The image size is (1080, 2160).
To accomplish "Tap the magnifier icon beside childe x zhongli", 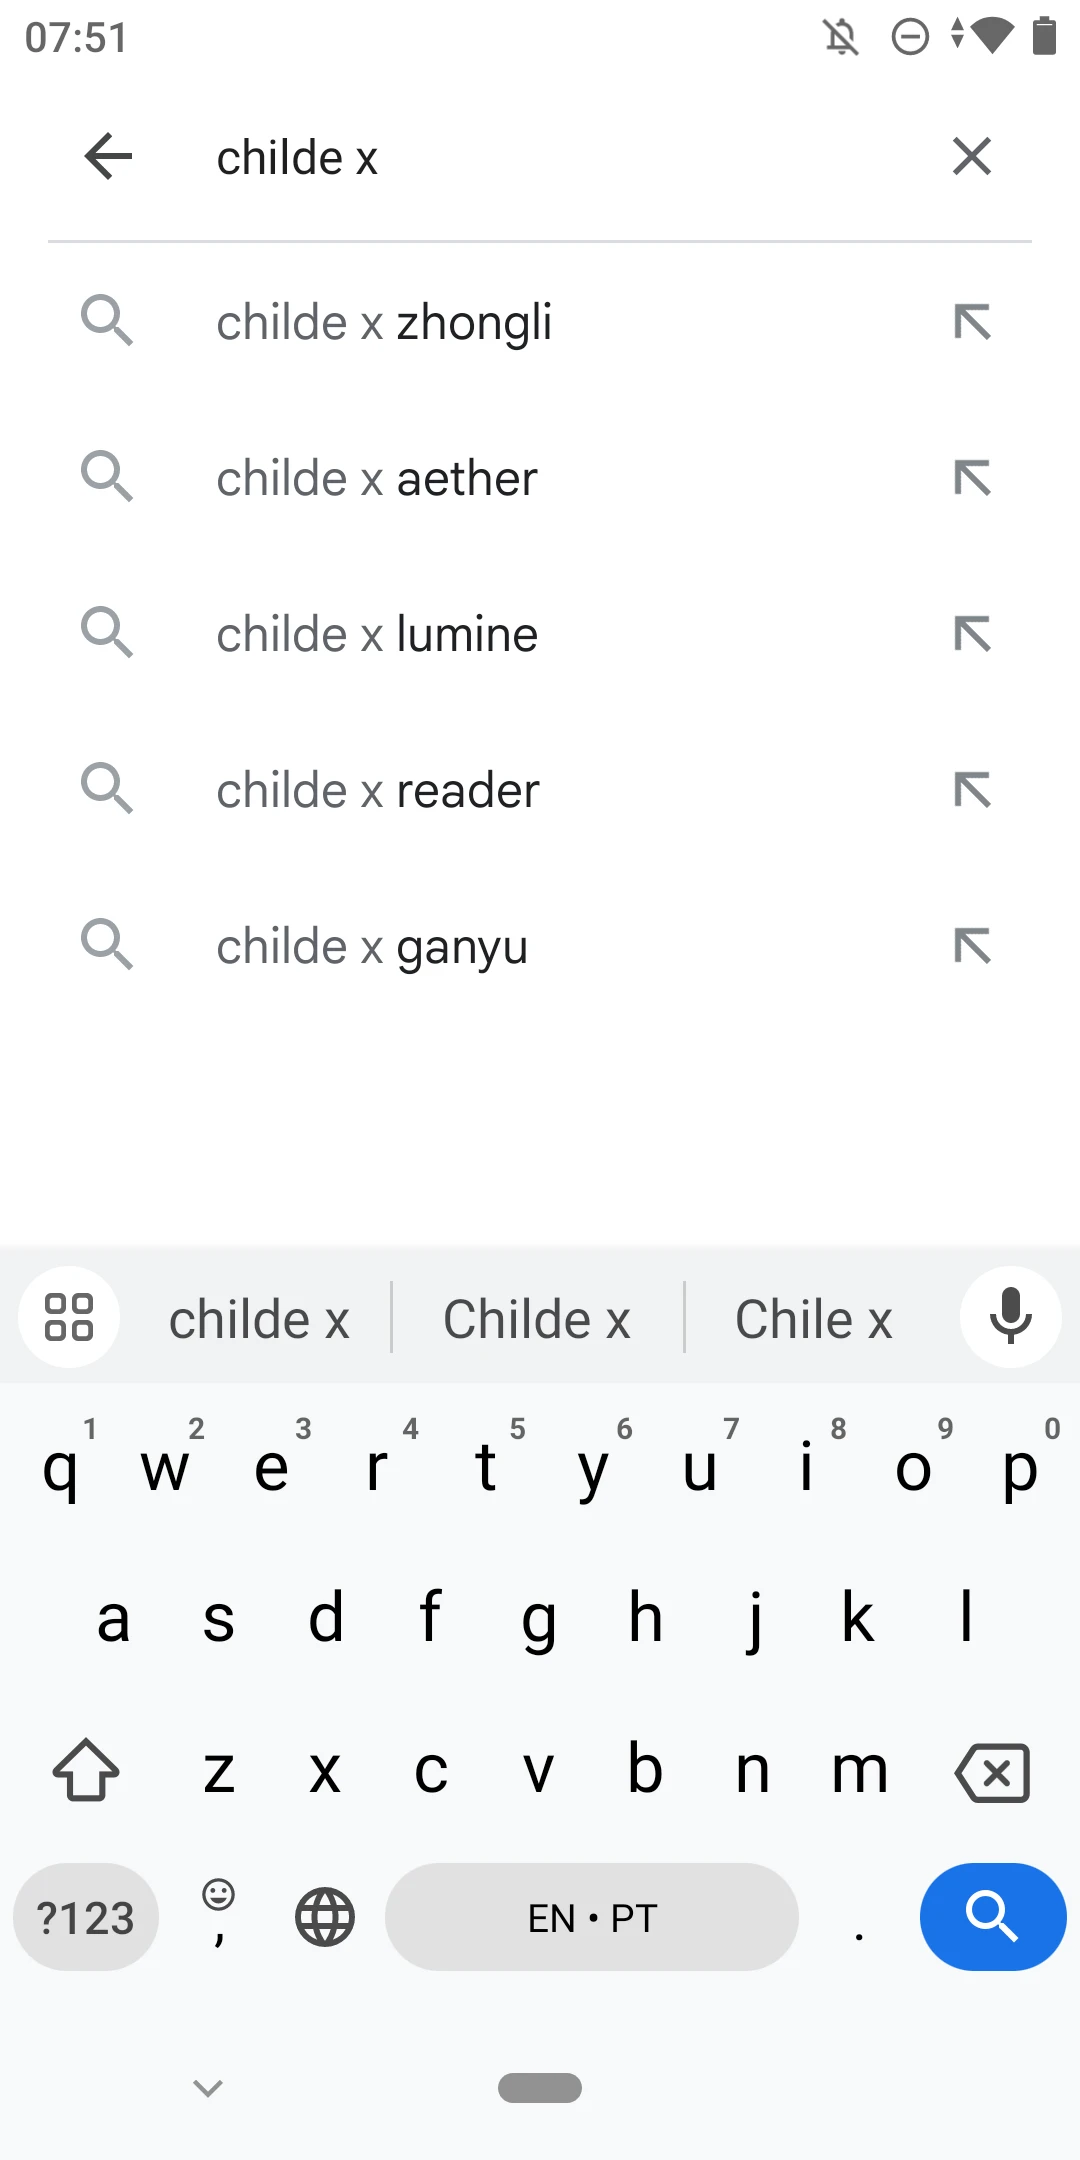I will pyautogui.click(x=108, y=321).
